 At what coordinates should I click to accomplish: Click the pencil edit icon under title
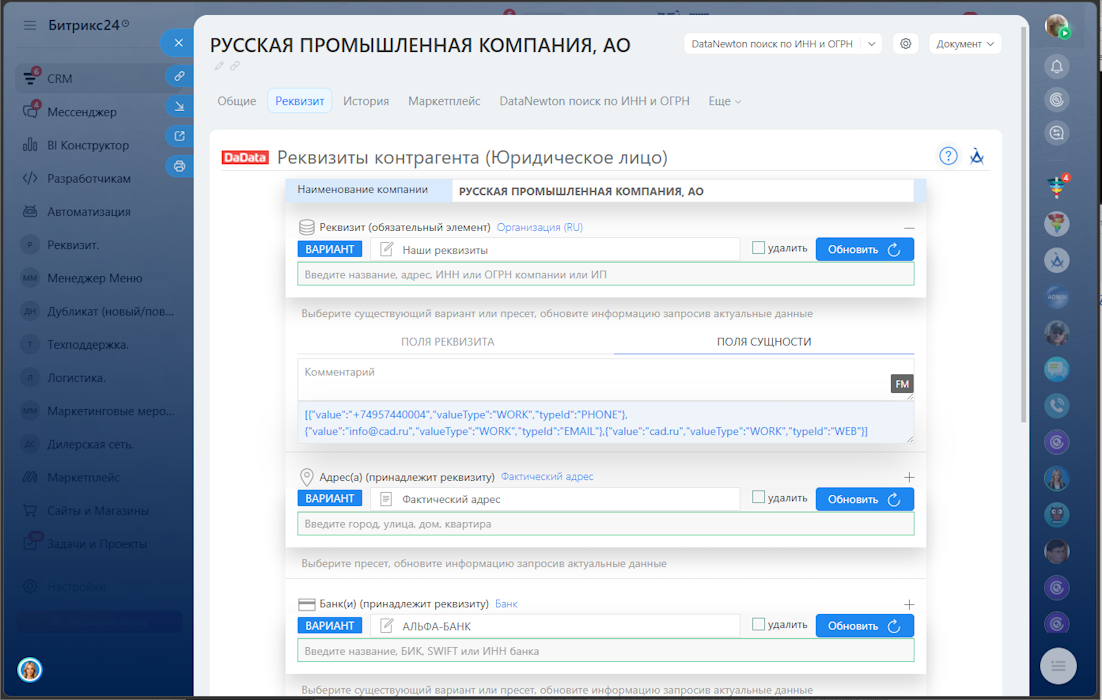click(x=219, y=66)
